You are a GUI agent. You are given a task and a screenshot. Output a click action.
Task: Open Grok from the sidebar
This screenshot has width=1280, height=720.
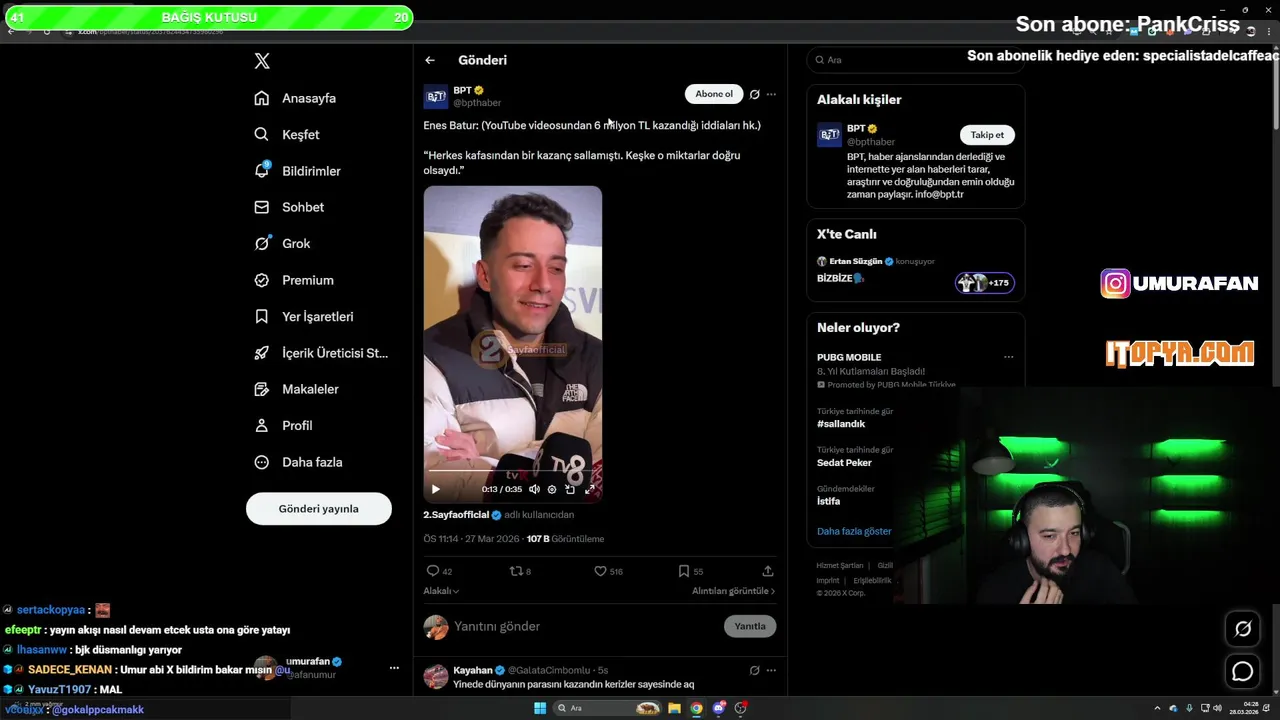[x=283, y=243]
